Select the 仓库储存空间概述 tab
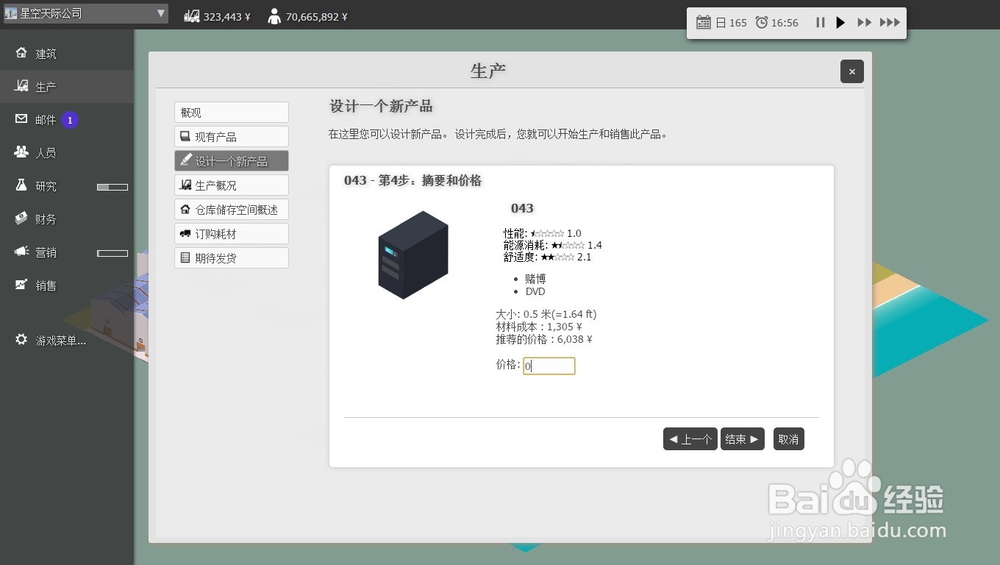This screenshot has height=565, width=1000. click(232, 209)
